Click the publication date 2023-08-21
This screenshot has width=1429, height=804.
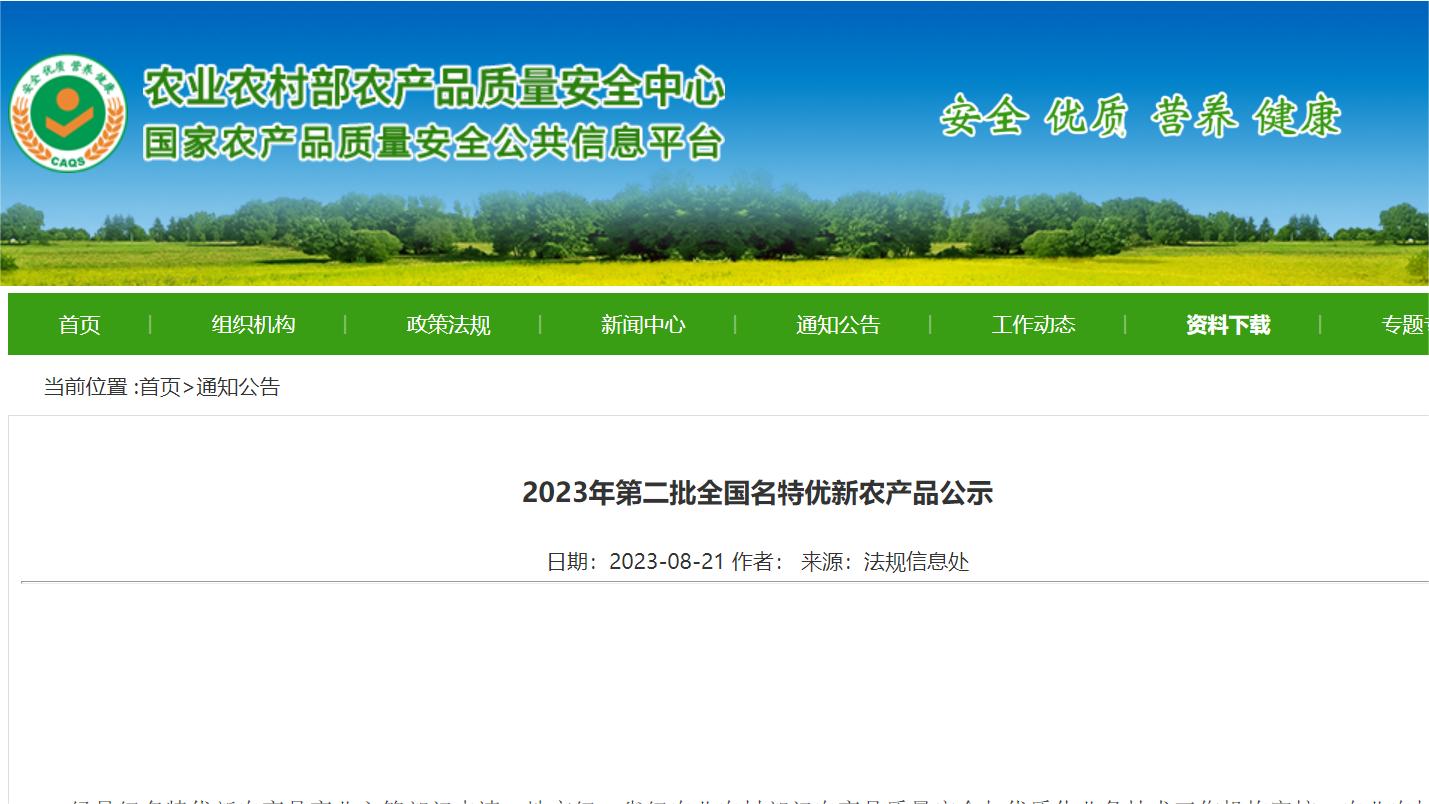coord(666,562)
